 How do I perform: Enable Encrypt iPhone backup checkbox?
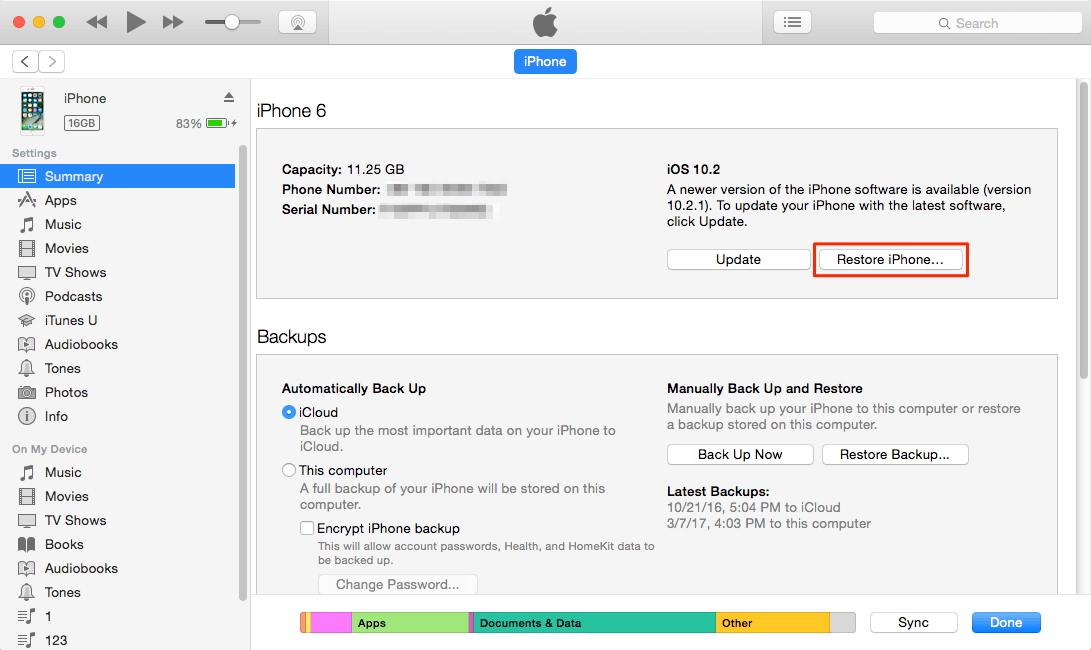[x=307, y=528]
